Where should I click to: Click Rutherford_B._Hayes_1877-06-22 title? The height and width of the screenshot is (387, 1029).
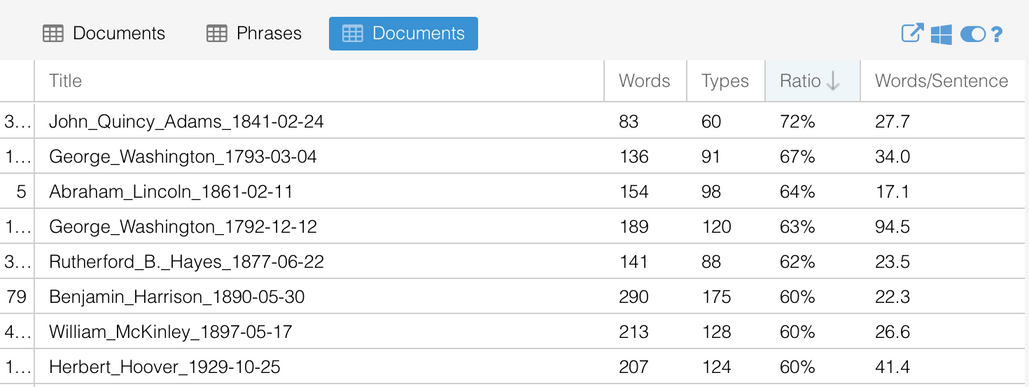[186, 262]
